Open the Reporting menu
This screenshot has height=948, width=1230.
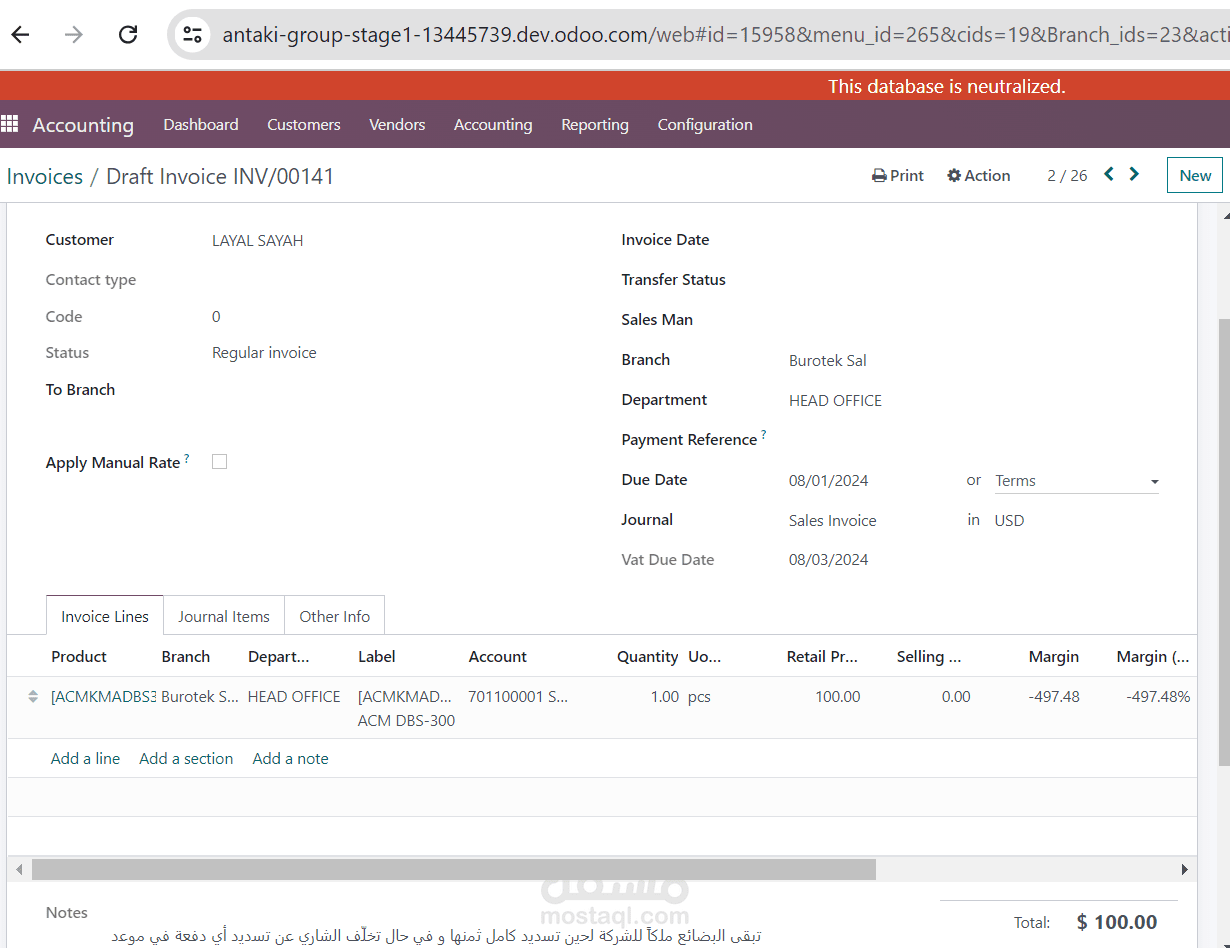(595, 124)
